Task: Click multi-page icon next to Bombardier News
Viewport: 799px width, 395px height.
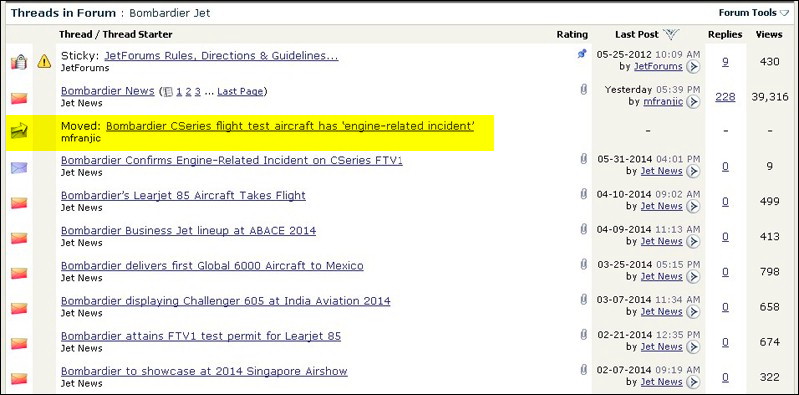Action: [168, 92]
